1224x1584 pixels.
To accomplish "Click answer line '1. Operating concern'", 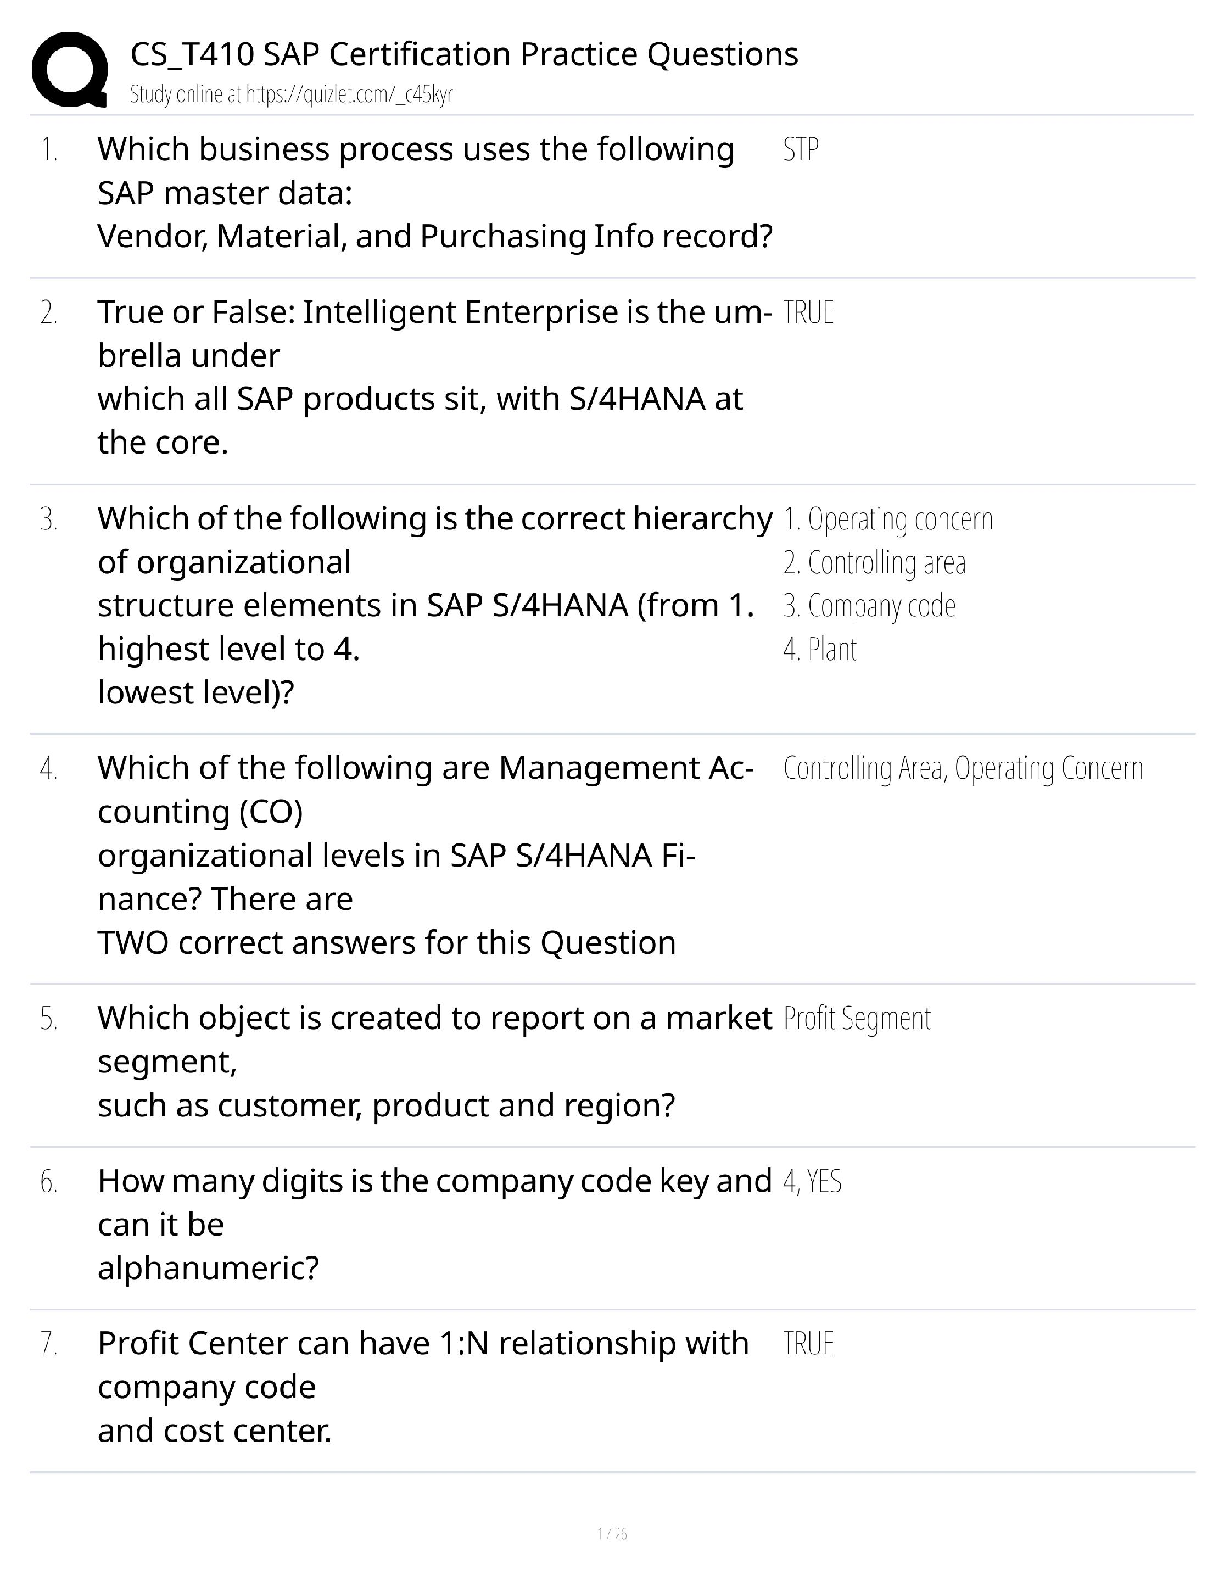I will (x=888, y=519).
